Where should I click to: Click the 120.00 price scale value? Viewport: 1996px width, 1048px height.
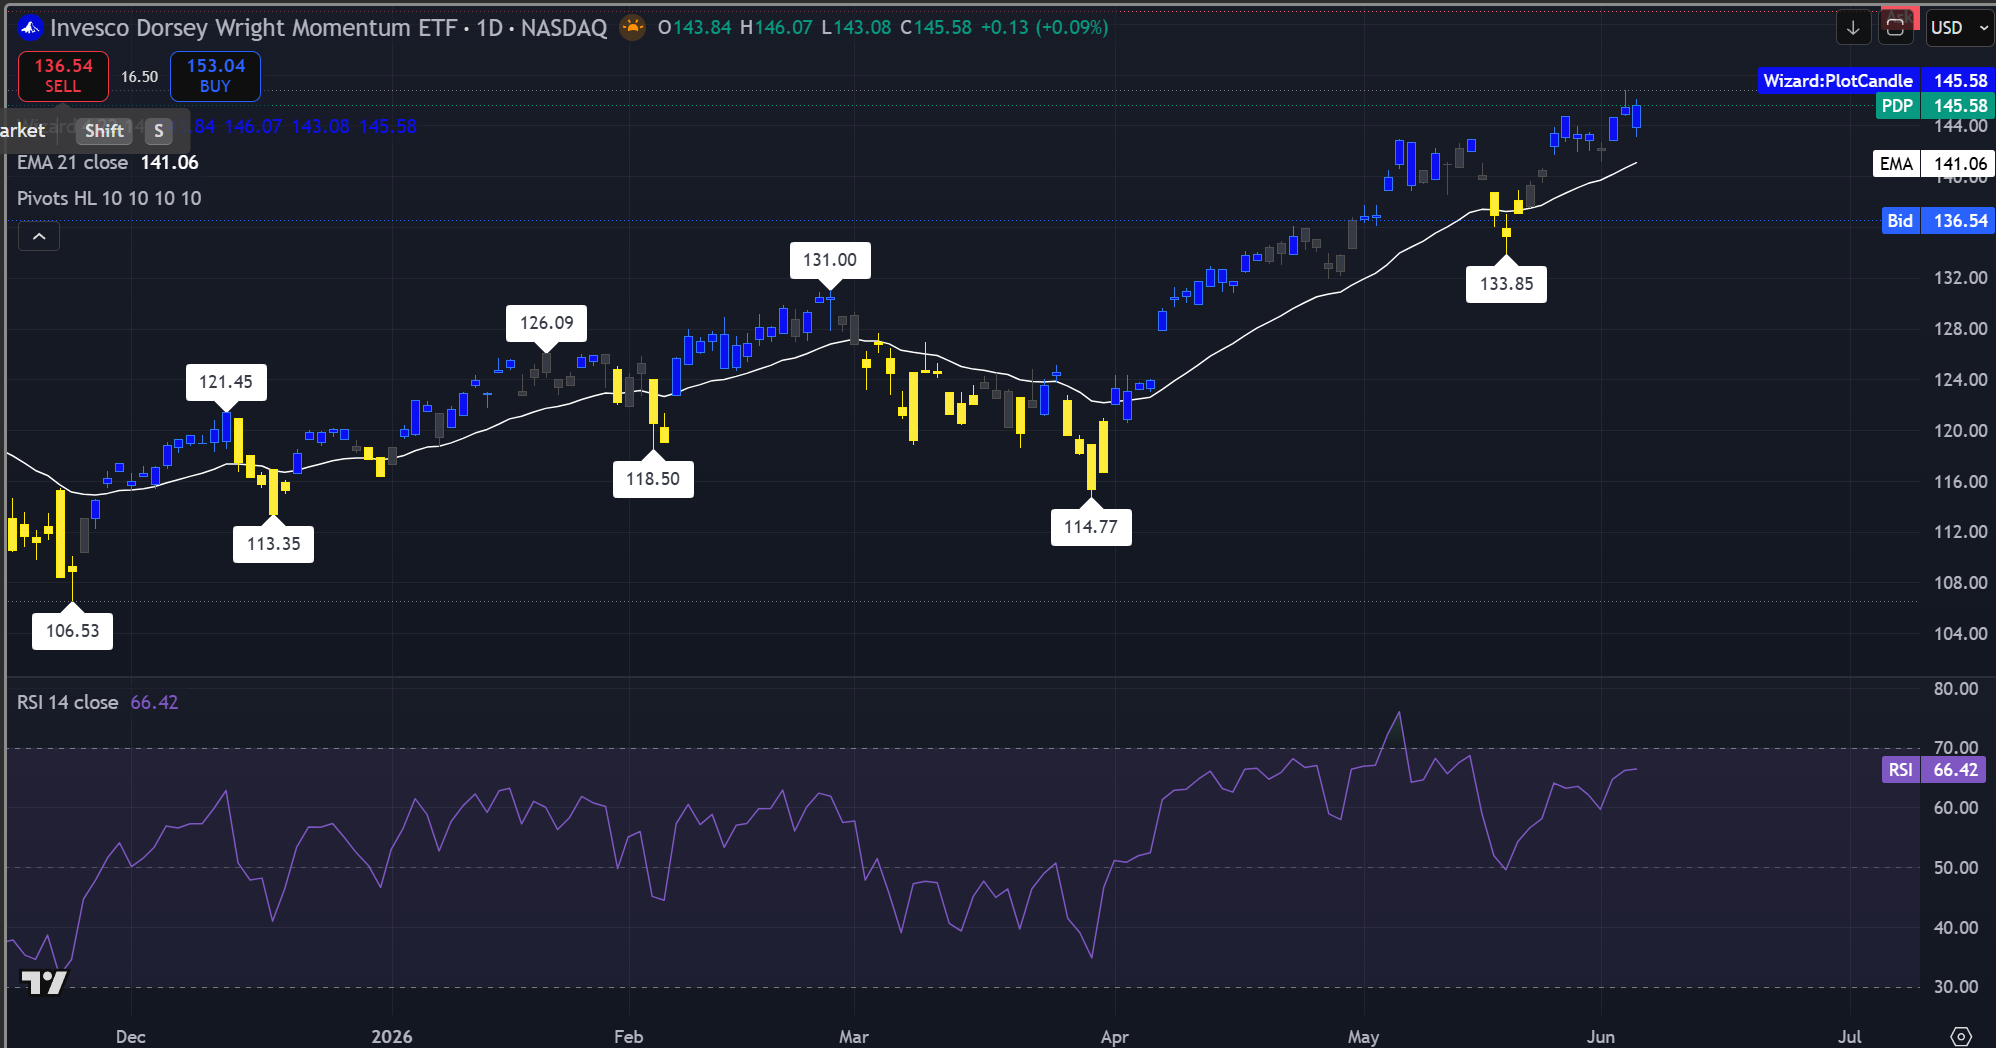pos(1960,431)
